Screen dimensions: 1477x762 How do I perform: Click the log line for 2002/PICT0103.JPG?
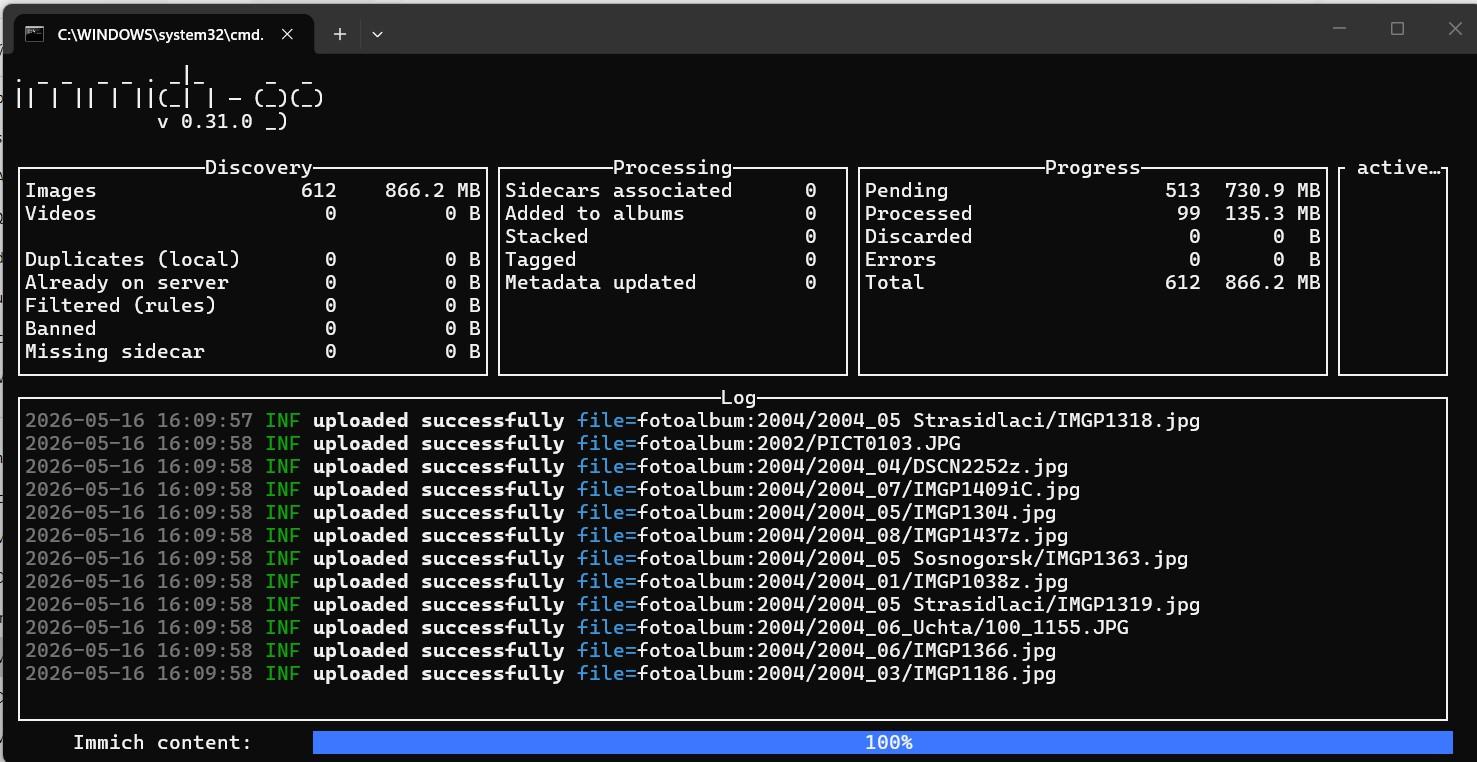[x=493, y=443]
